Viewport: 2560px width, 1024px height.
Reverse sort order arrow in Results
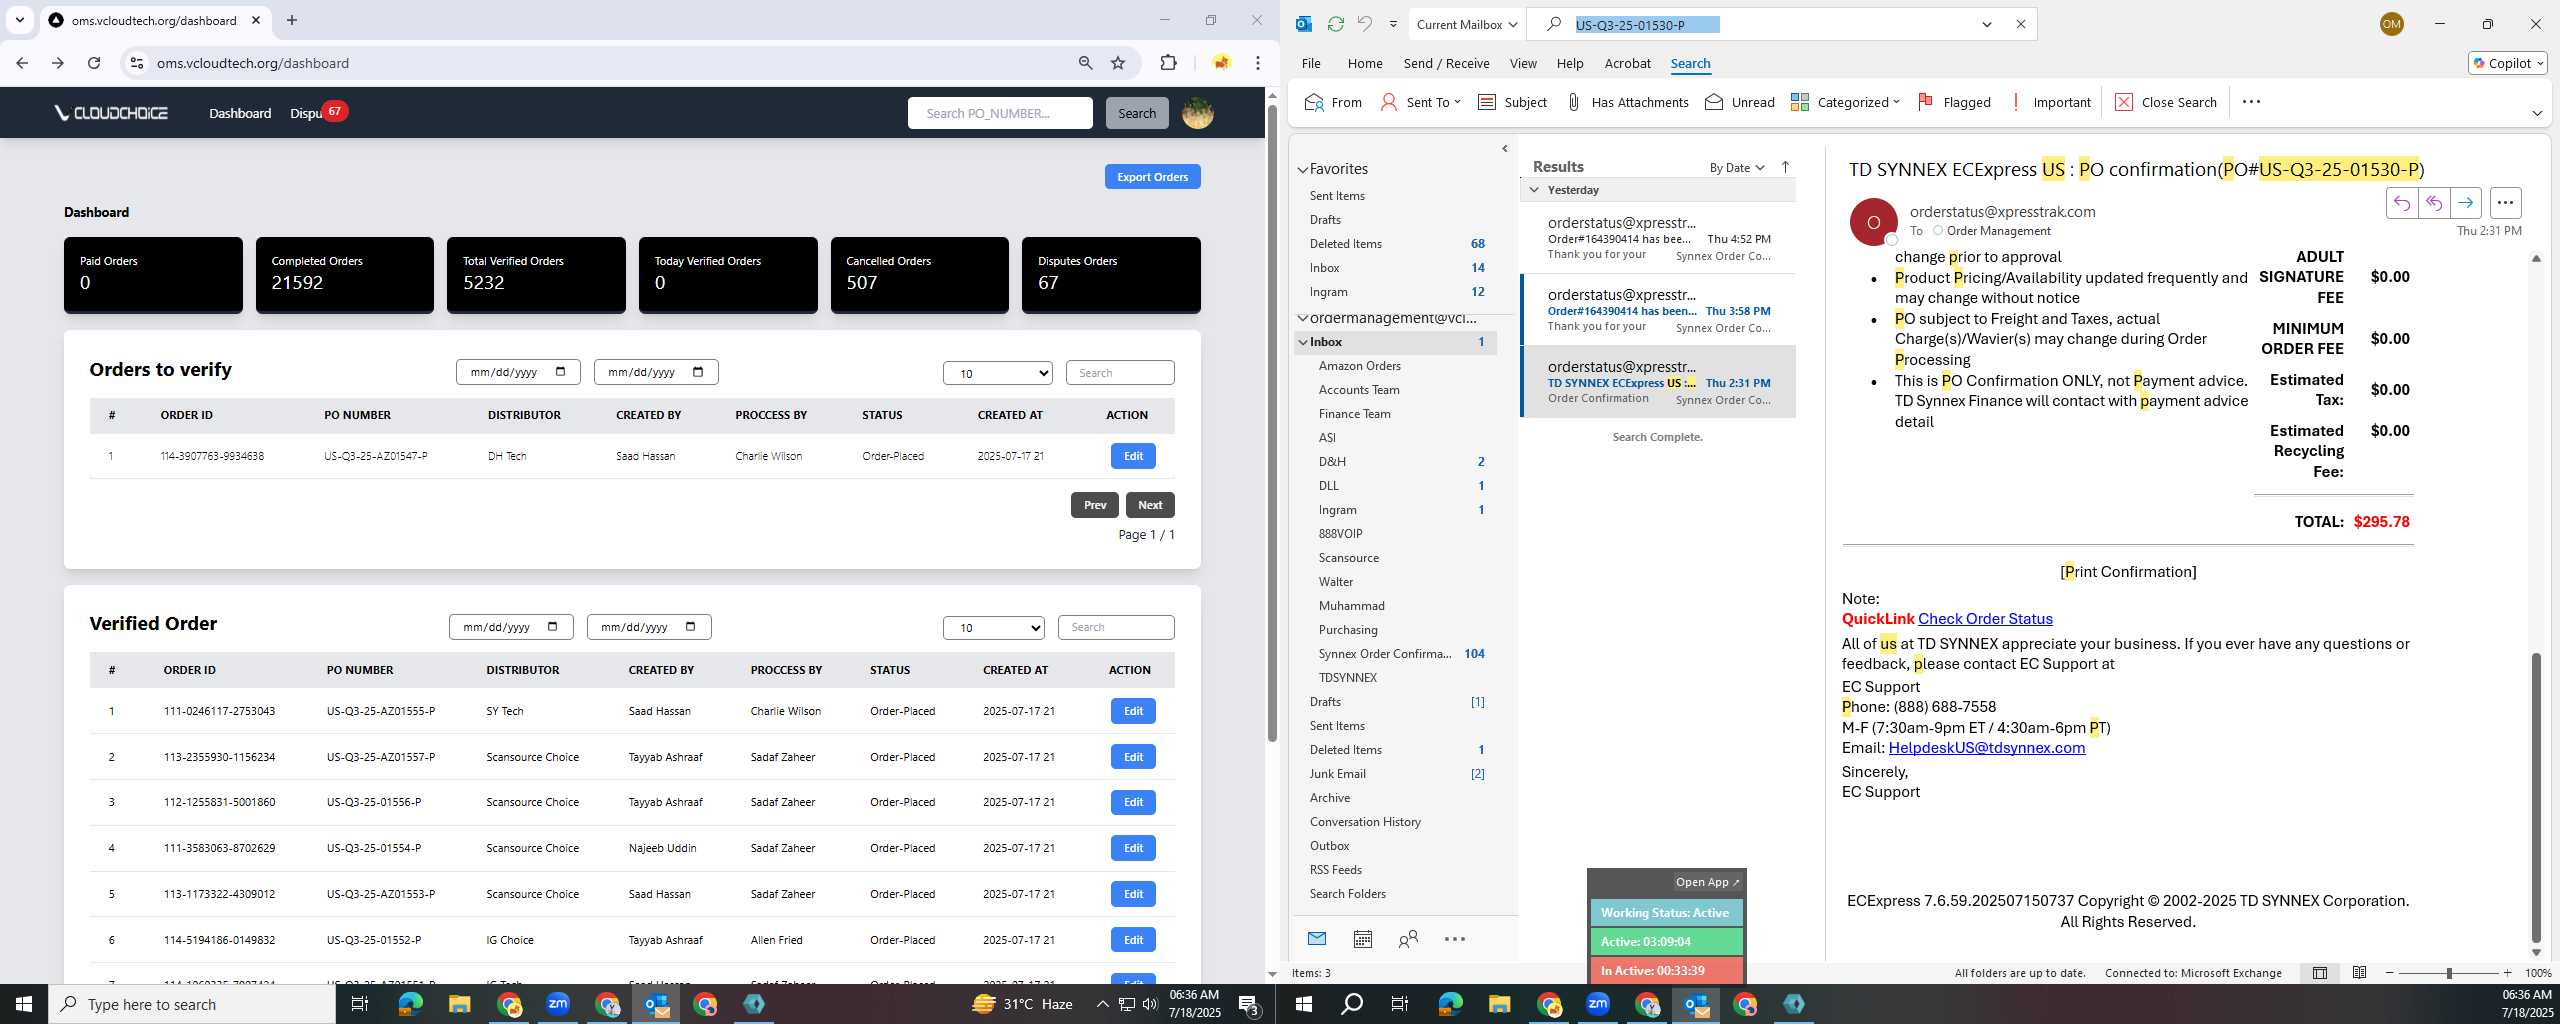1785,167
